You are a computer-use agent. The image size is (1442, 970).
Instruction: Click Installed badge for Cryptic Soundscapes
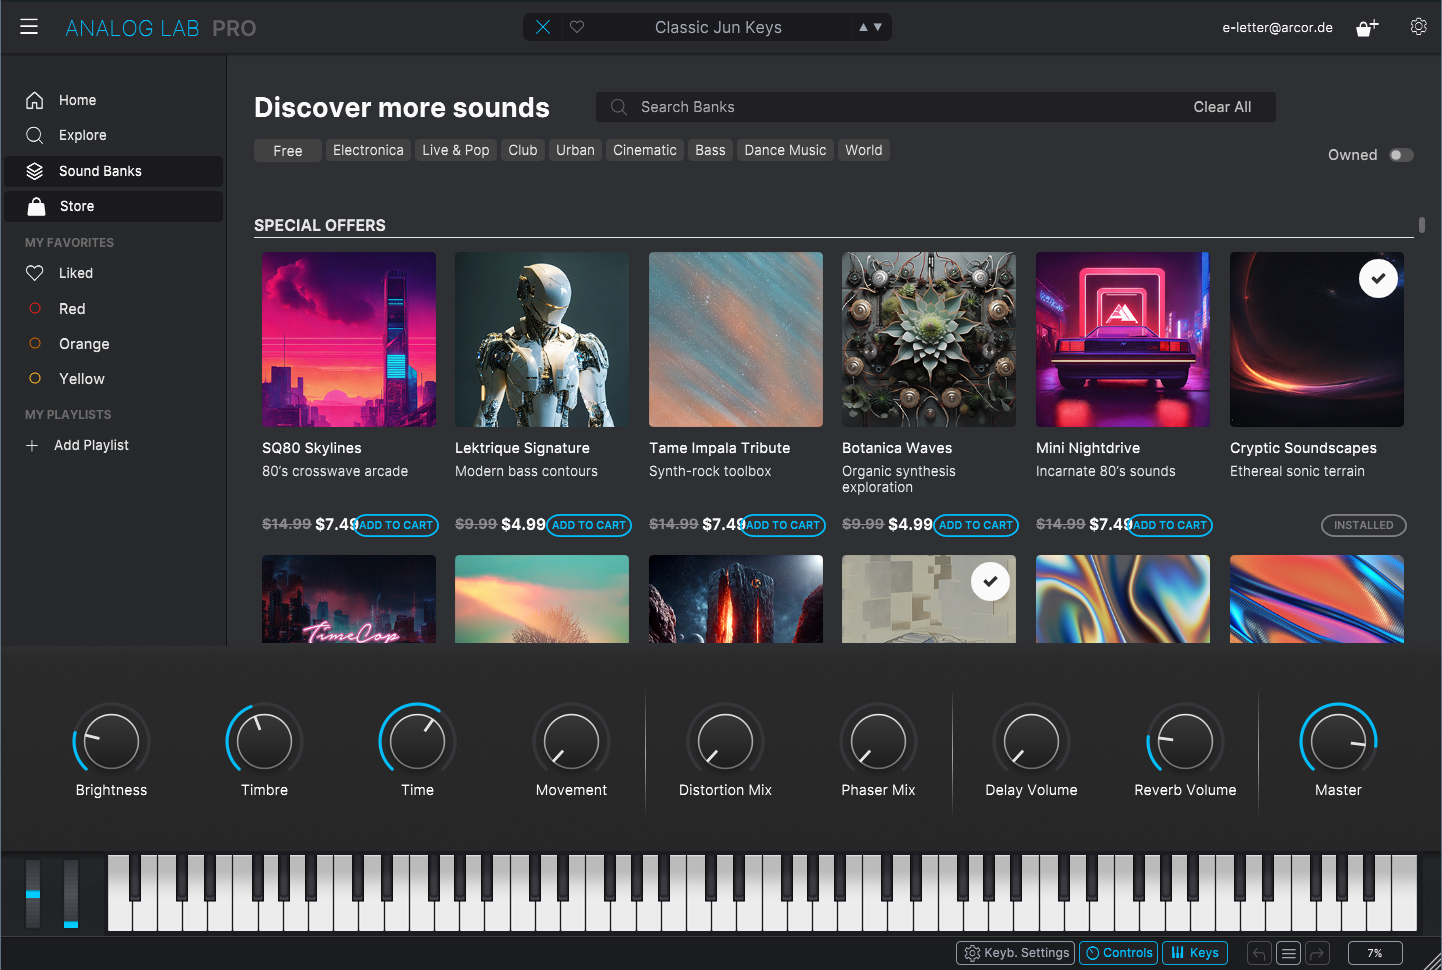click(1363, 525)
